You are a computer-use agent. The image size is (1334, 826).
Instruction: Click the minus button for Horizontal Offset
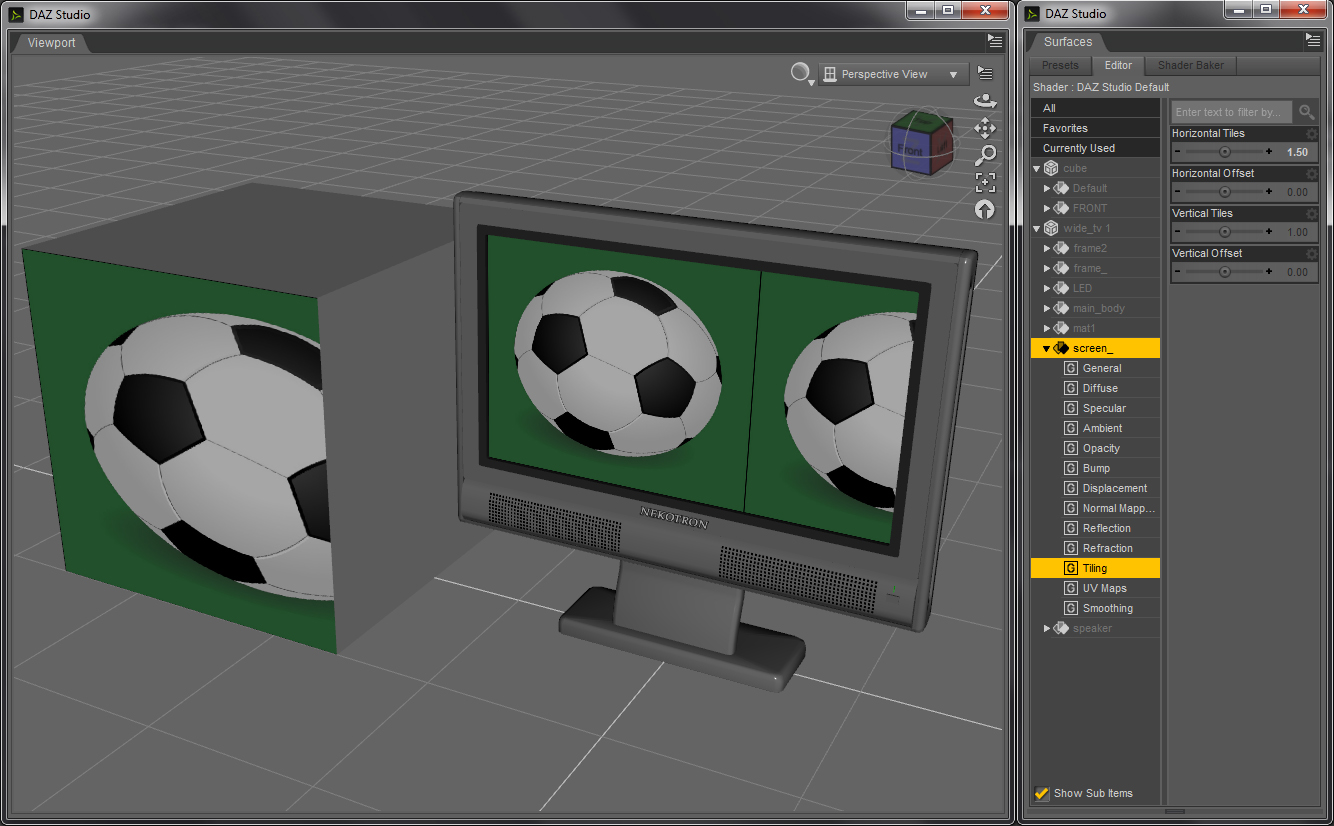(x=1178, y=192)
